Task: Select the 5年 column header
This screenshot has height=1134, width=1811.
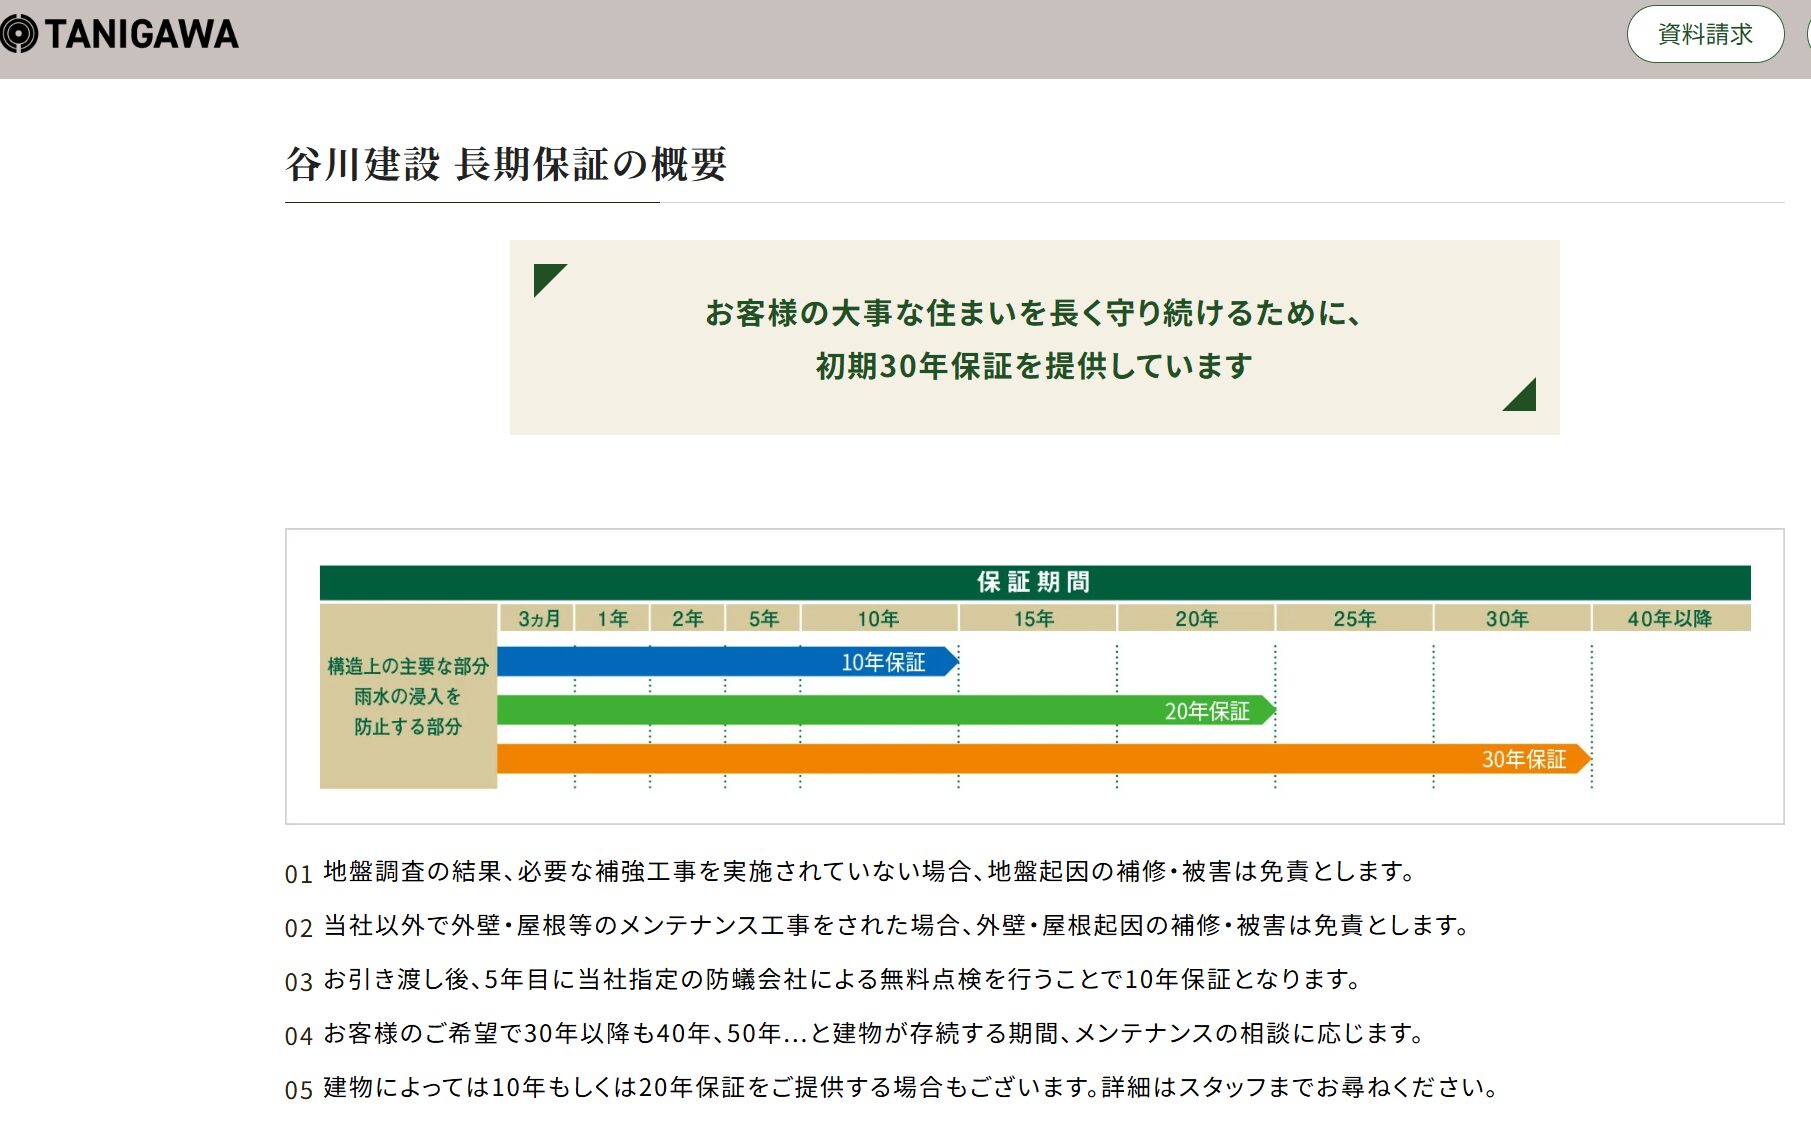Action: click(763, 619)
